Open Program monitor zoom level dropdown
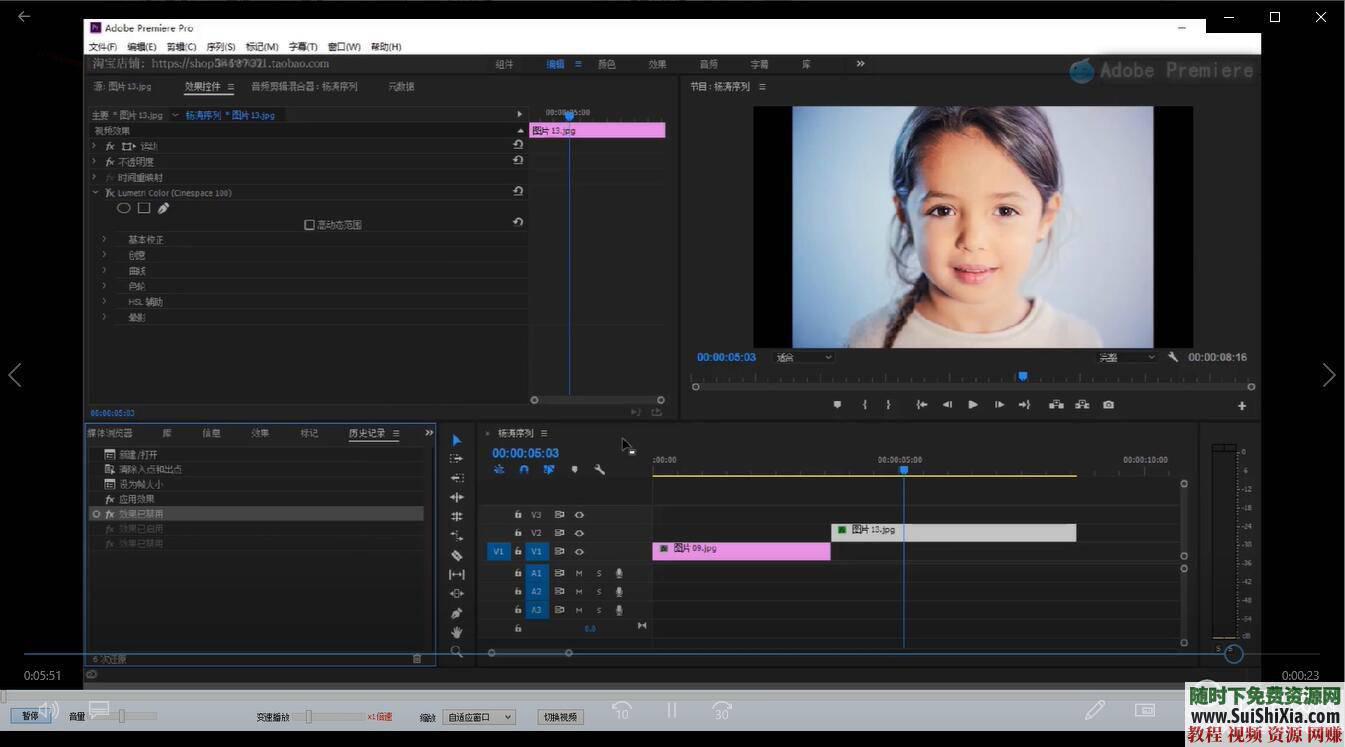The image size is (1345, 747). (803, 357)
